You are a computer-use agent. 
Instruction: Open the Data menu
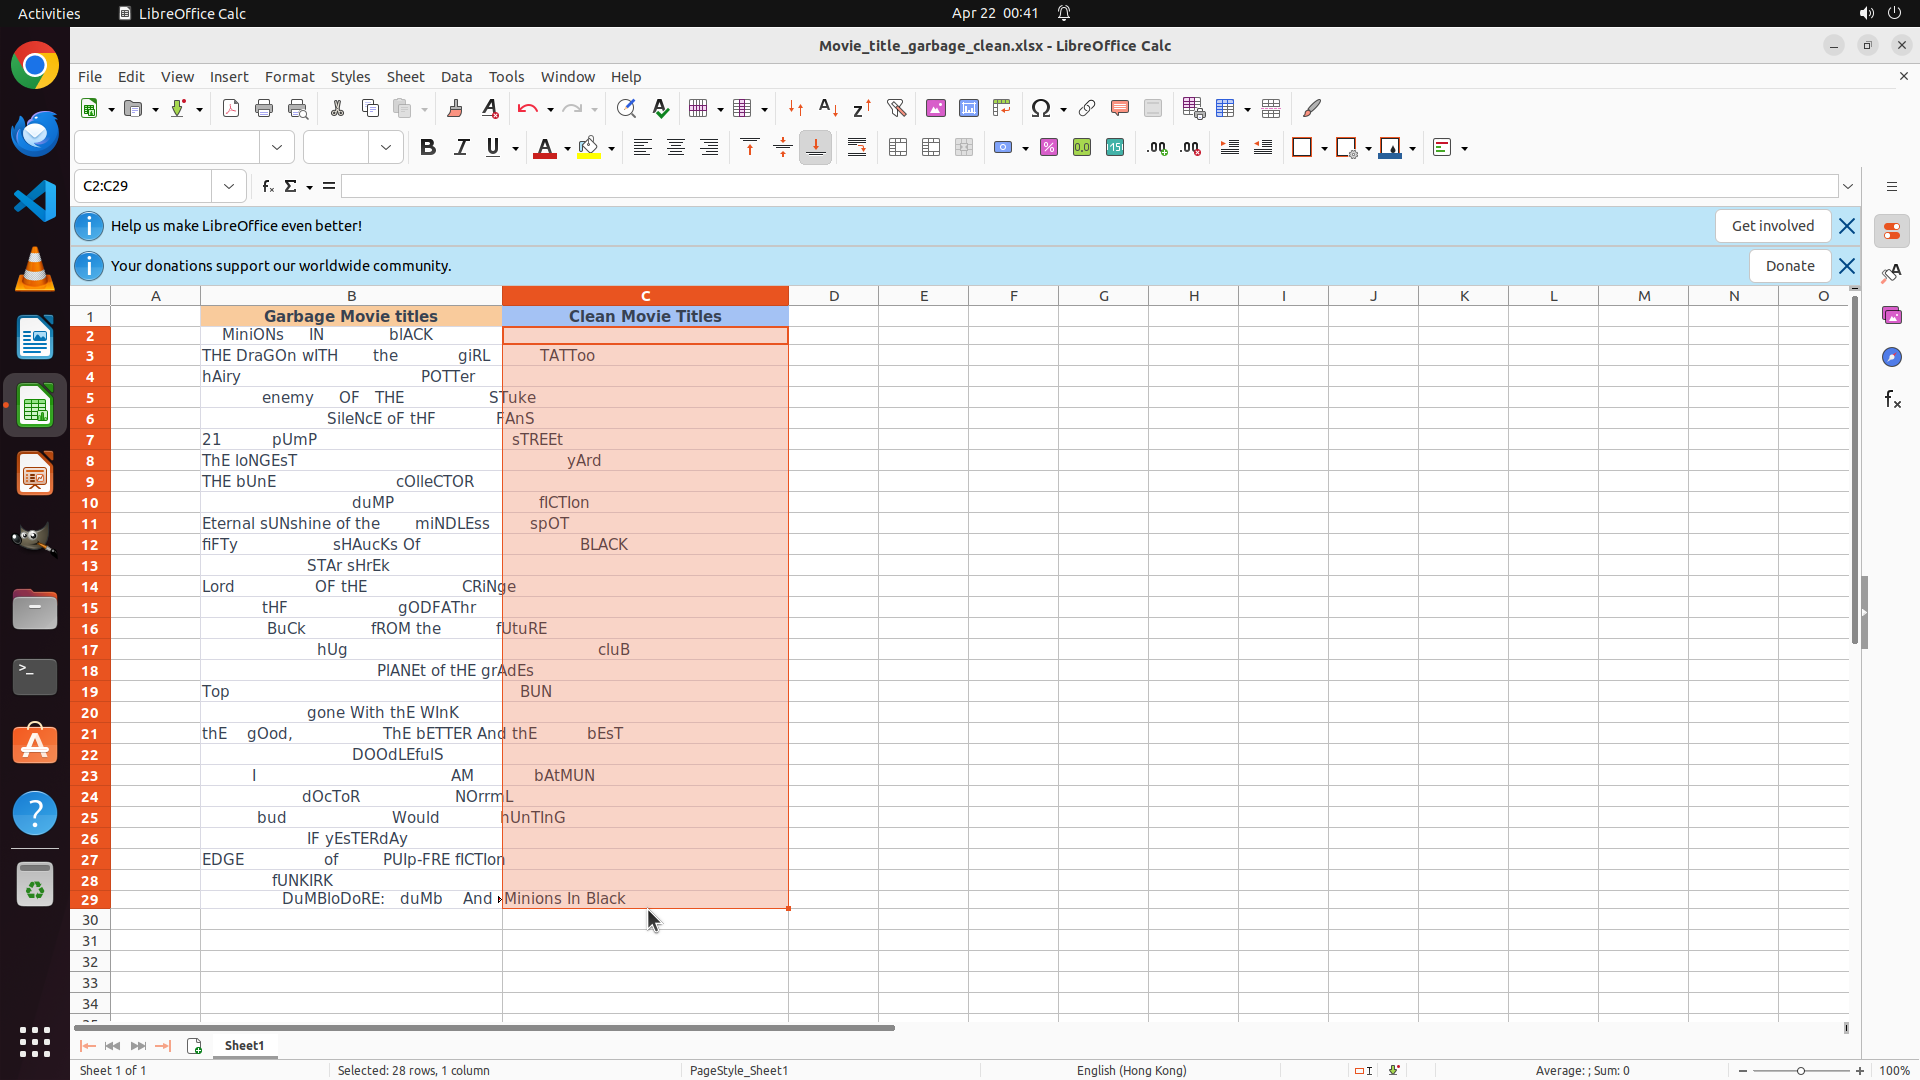456,77
